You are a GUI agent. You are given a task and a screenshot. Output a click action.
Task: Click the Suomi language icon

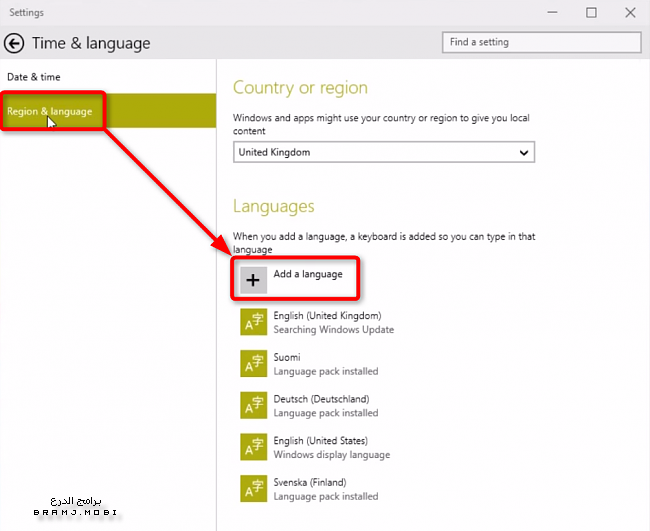[253, 364]
